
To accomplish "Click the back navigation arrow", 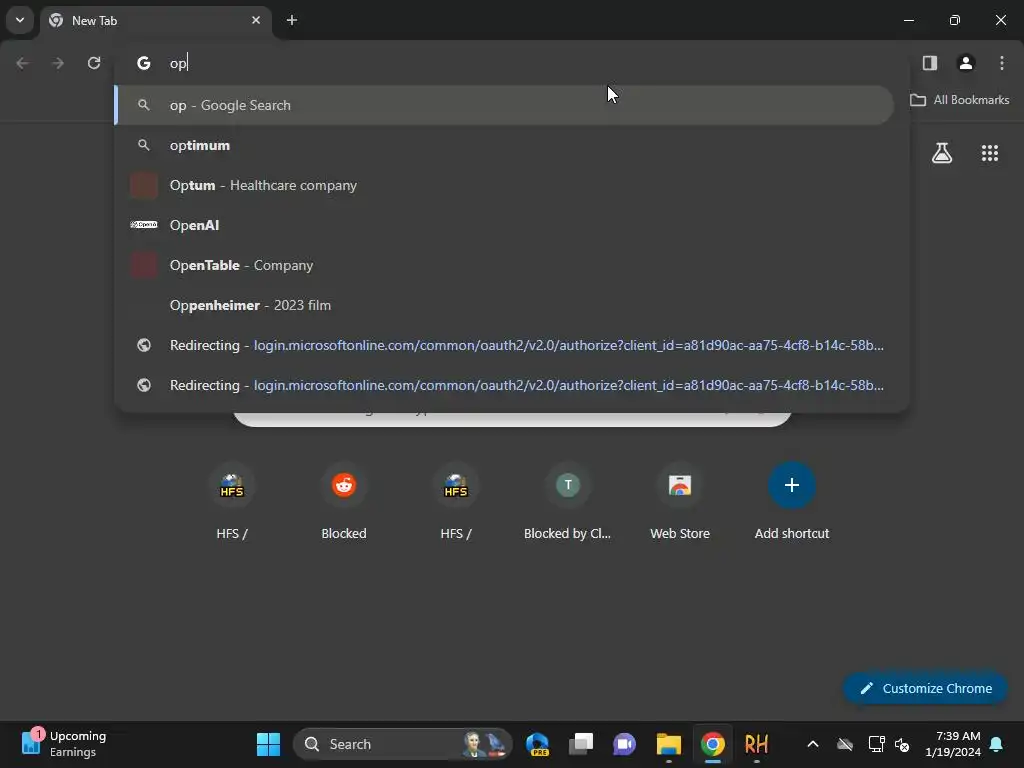I will click(22, 63).
